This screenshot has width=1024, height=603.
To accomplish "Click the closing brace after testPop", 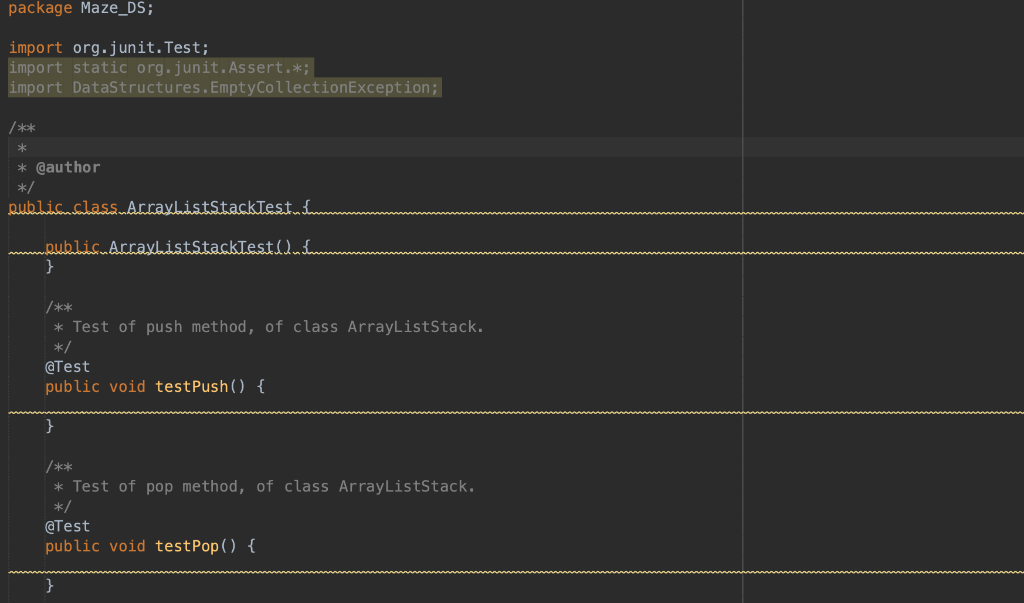I will tap(48, 585).
